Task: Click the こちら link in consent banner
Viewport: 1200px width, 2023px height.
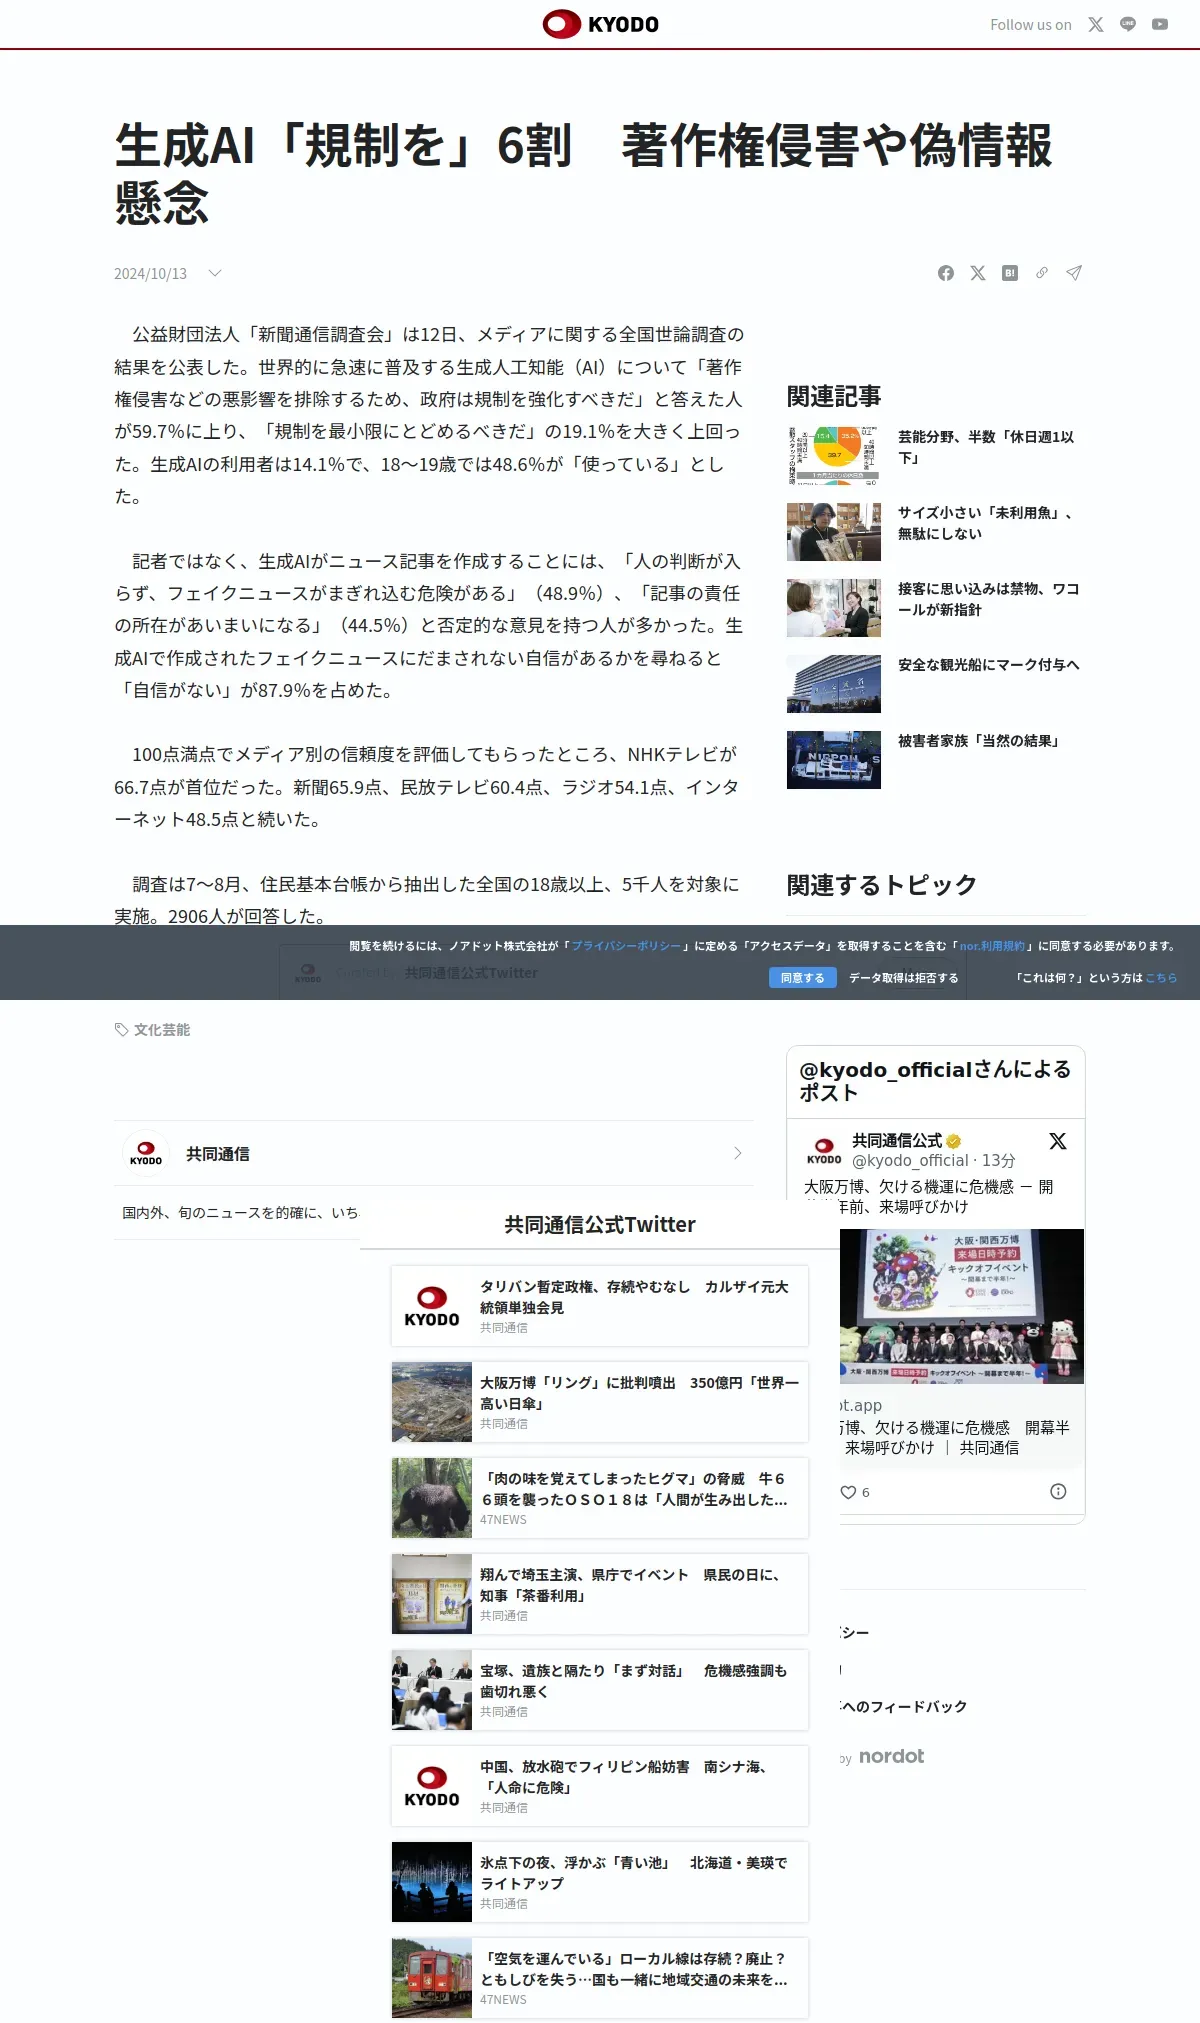Action: (1161, 978)
